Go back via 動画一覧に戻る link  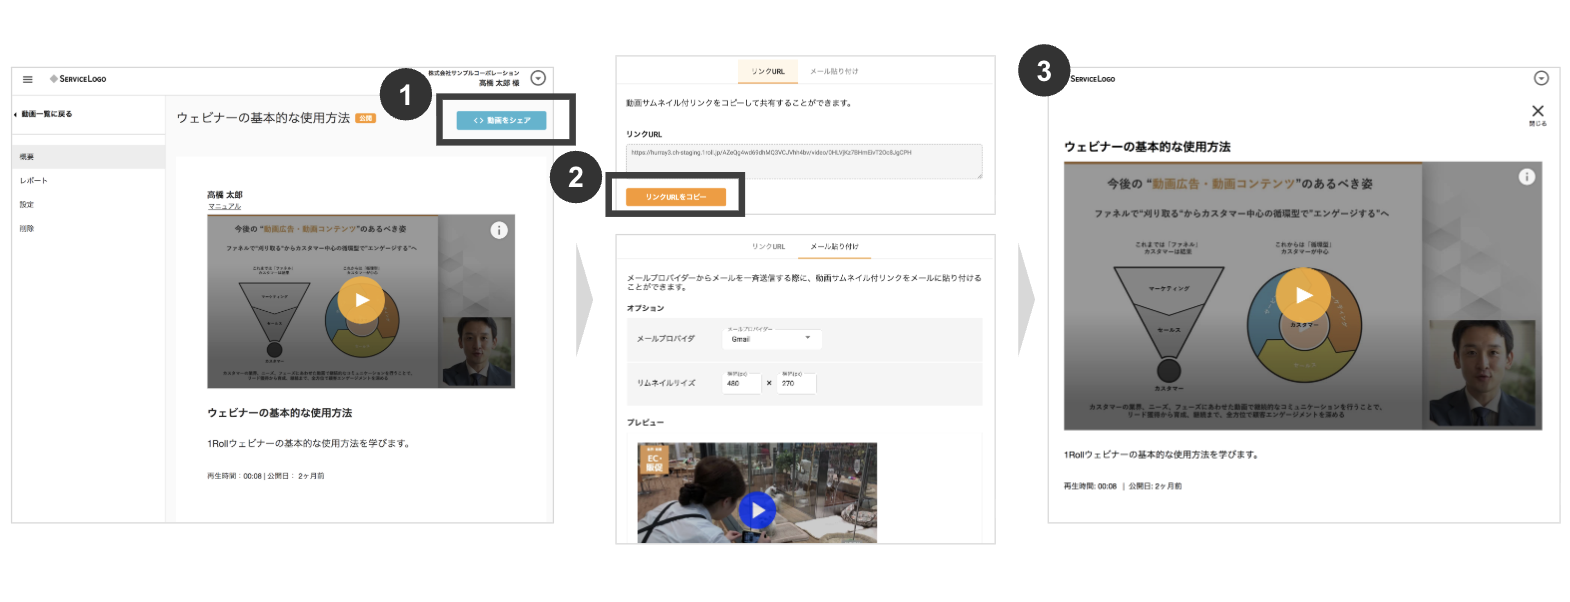pyautogui.click(x=46, y=114)
